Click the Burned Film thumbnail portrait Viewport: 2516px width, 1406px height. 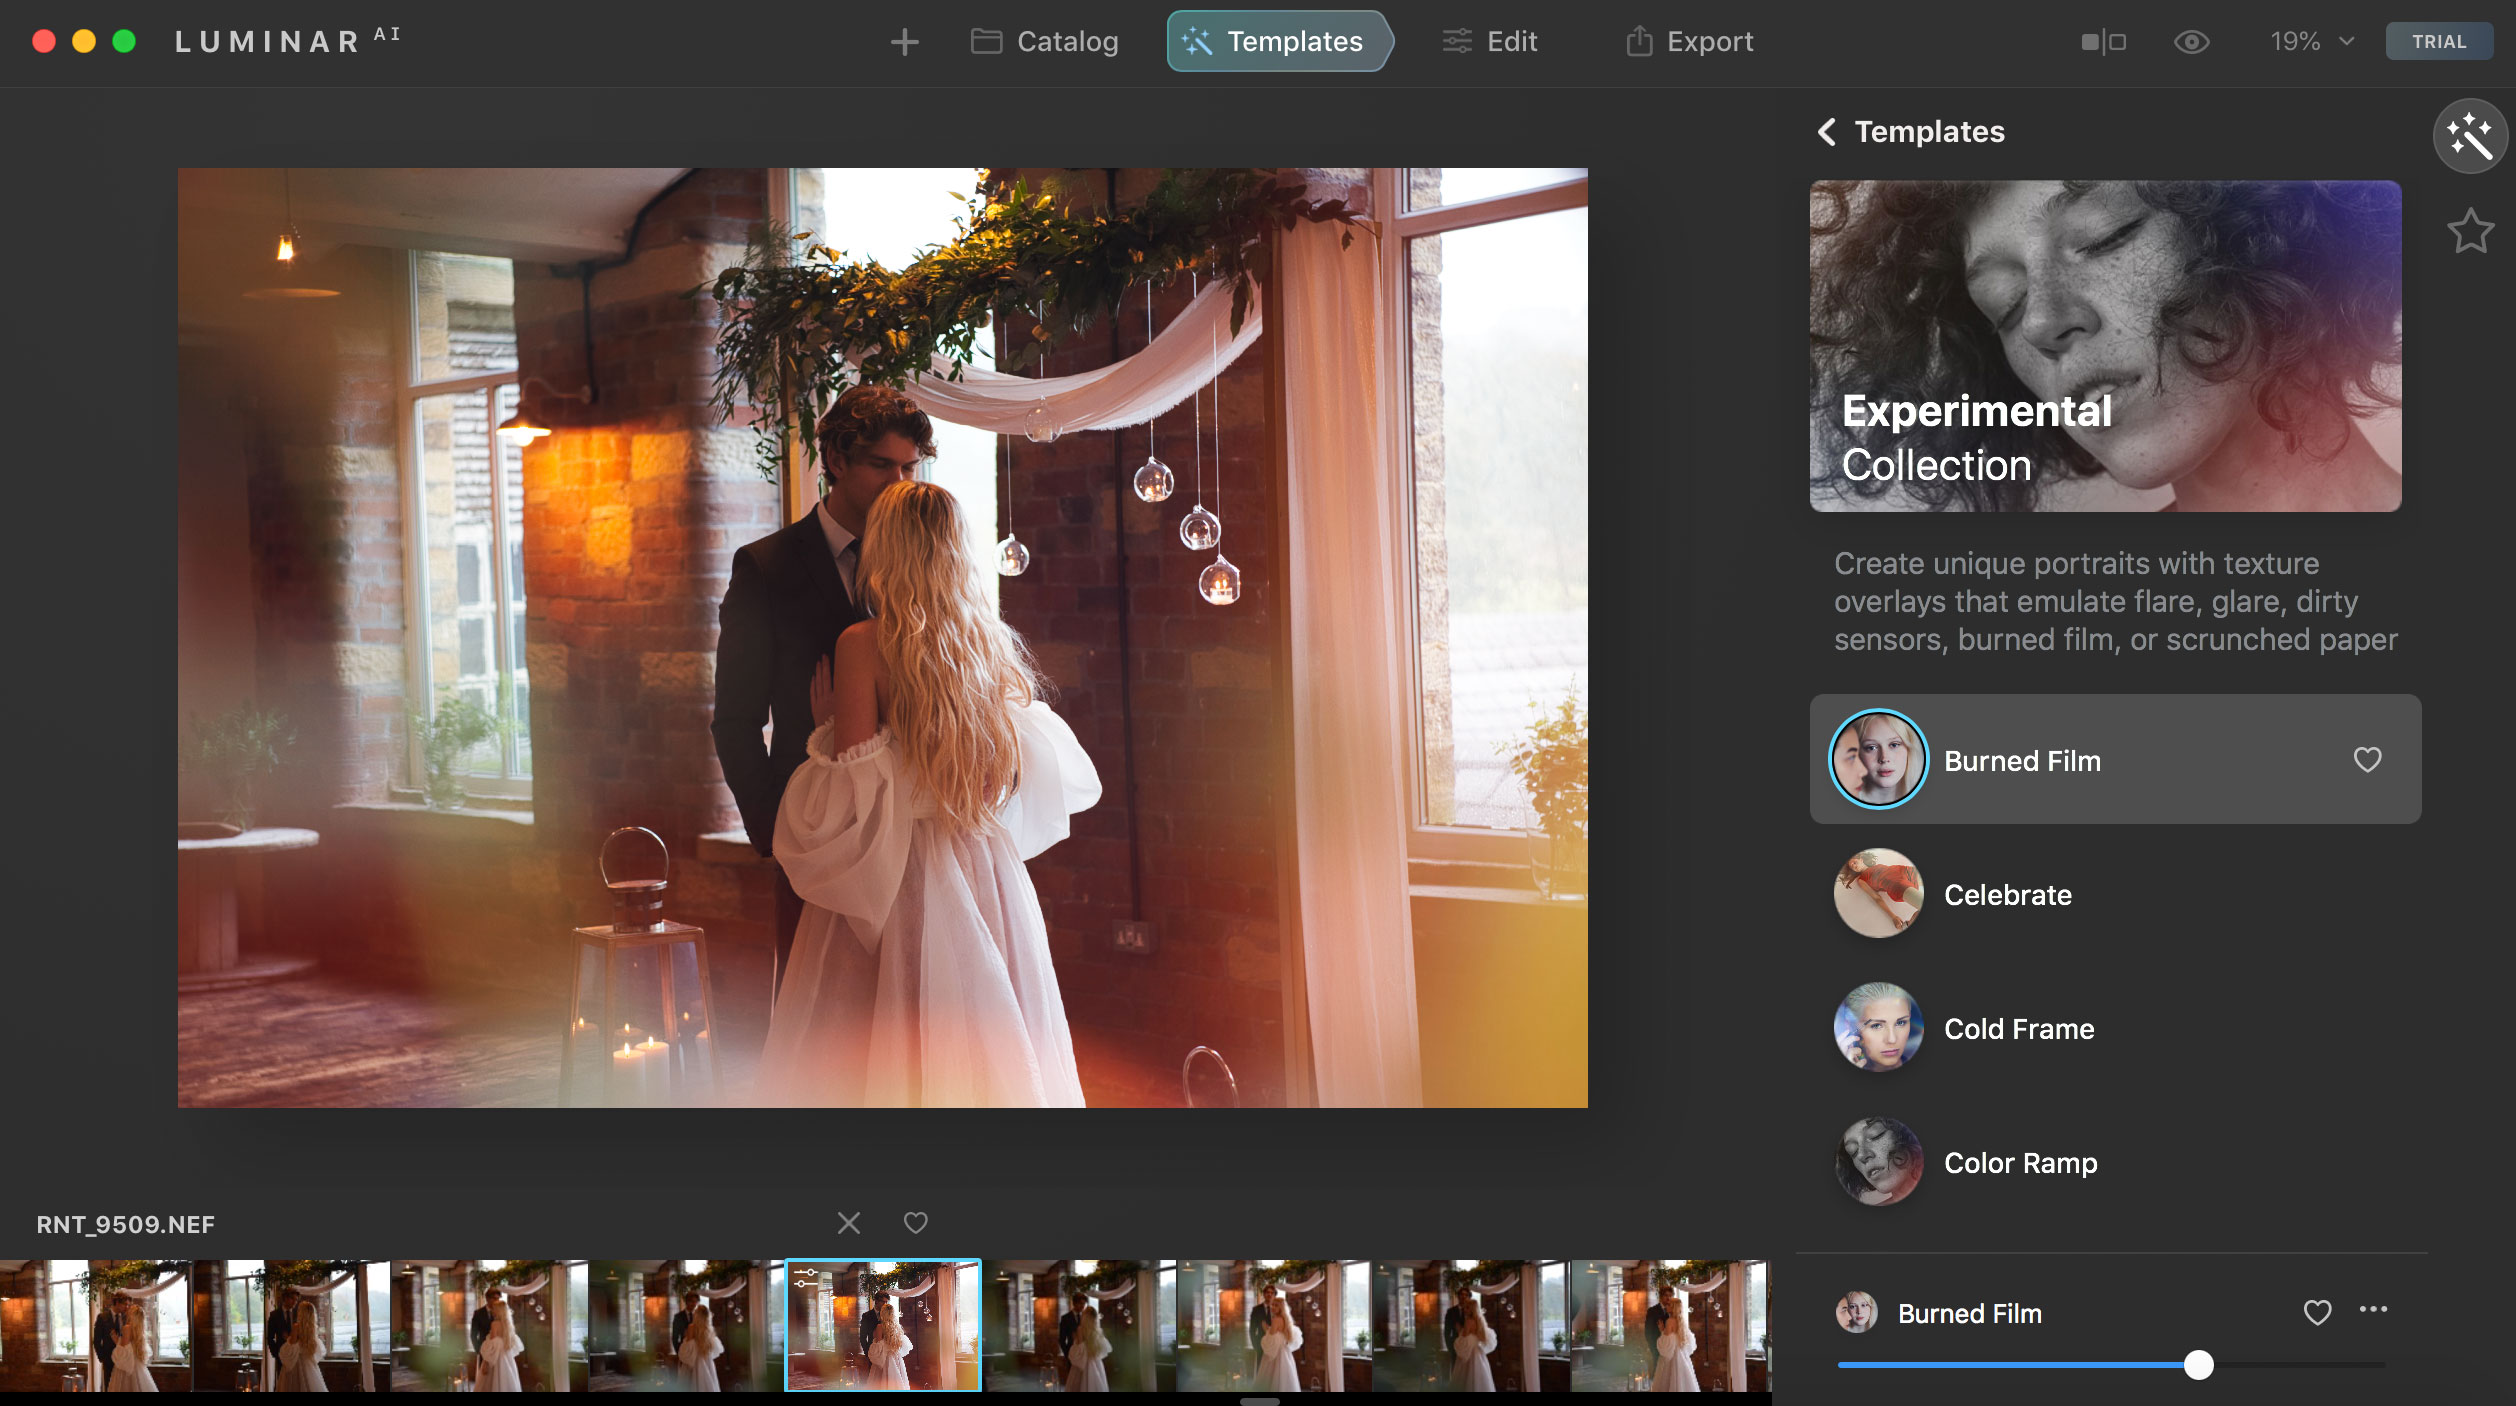click(1878, 759)
